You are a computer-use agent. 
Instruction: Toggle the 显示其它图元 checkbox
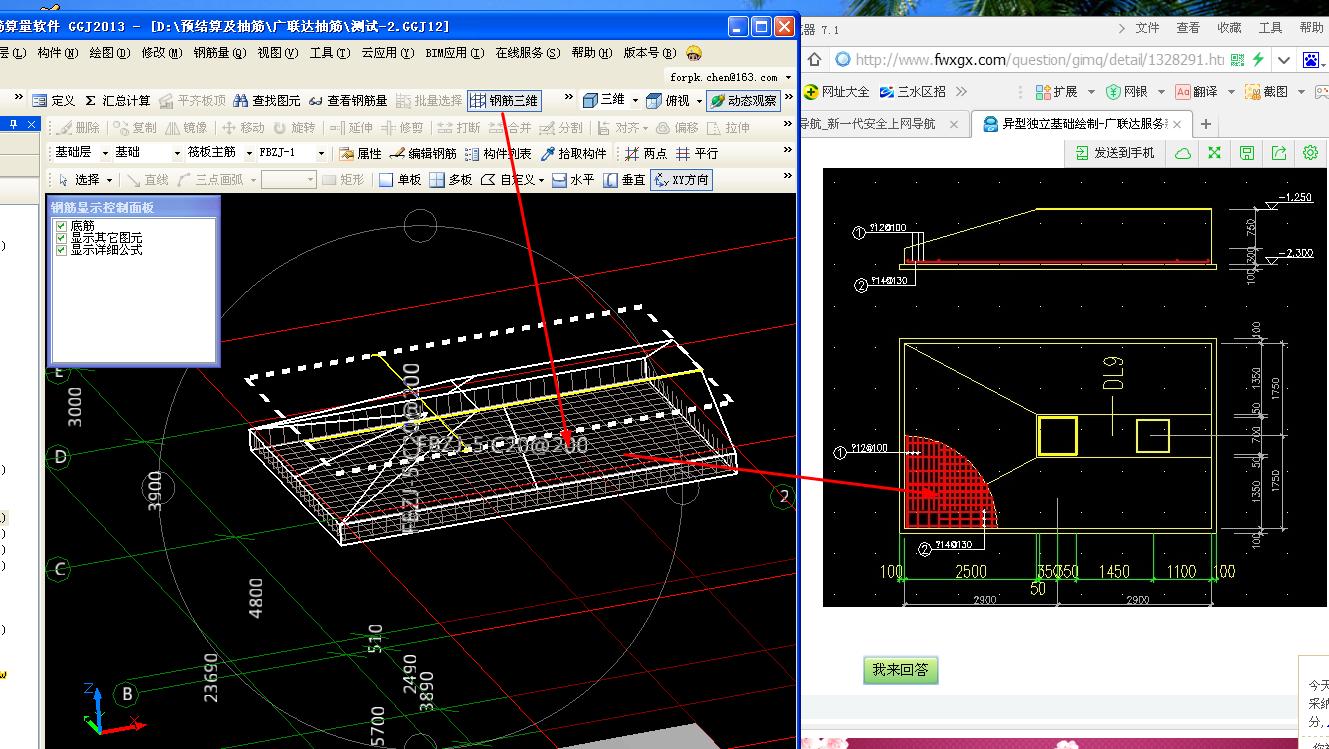tap(62, 238)
